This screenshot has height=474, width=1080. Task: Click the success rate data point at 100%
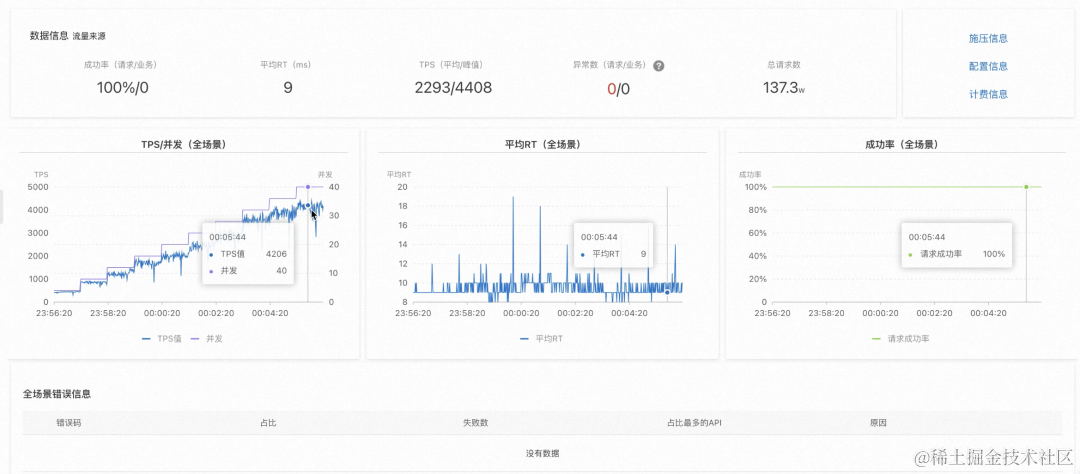1026,187
